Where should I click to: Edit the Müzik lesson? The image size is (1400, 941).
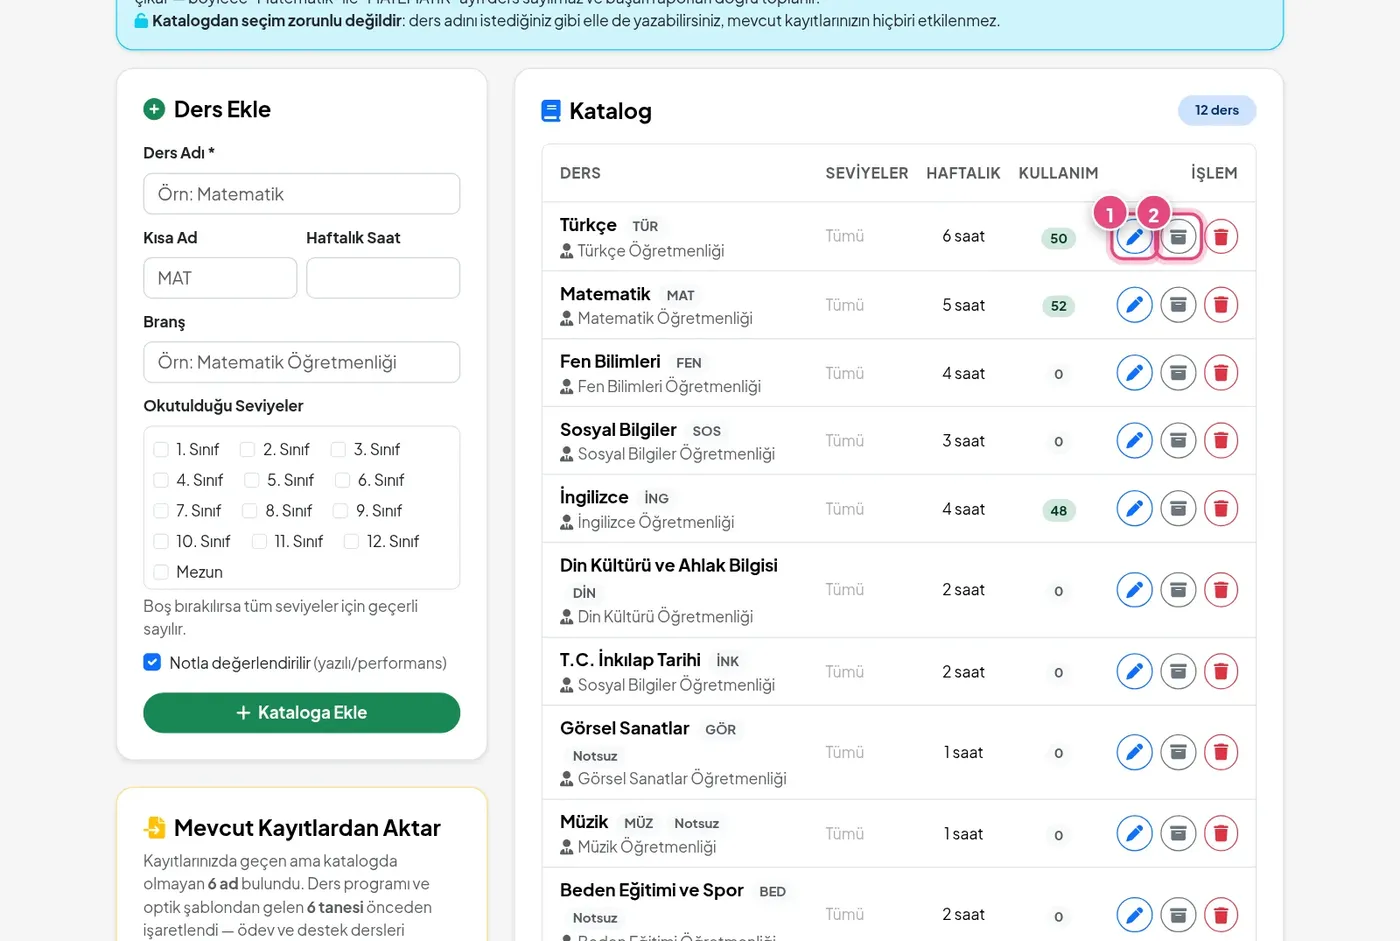(1134, 833)
